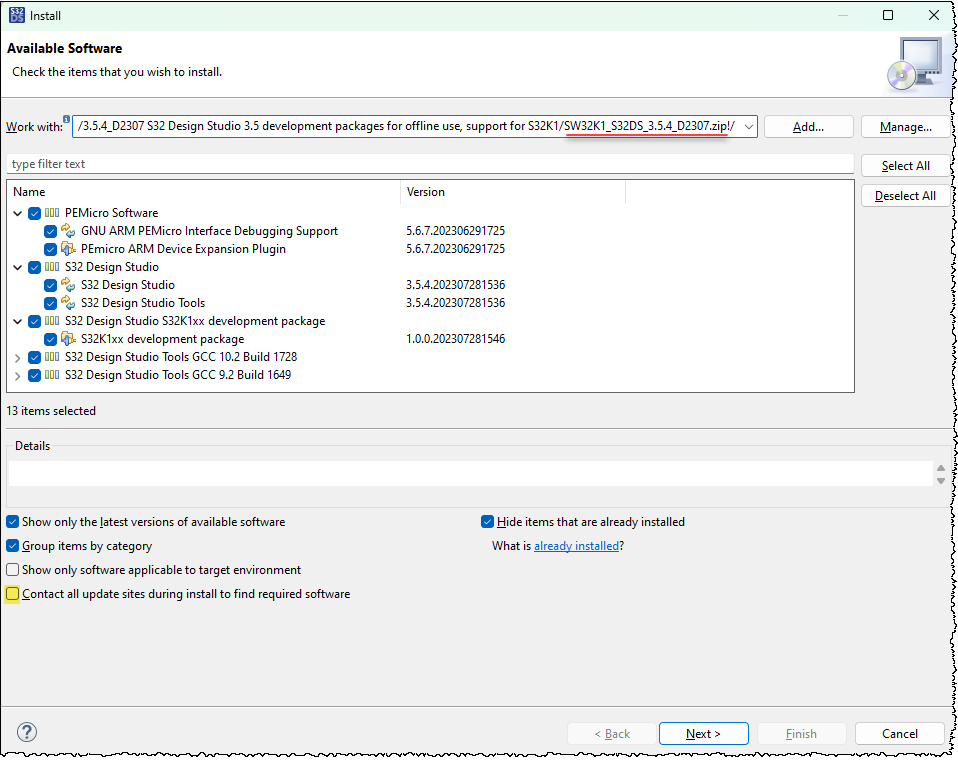Click the Details scroll down arrow
This screenshot has height=760, width=958.
941,481
